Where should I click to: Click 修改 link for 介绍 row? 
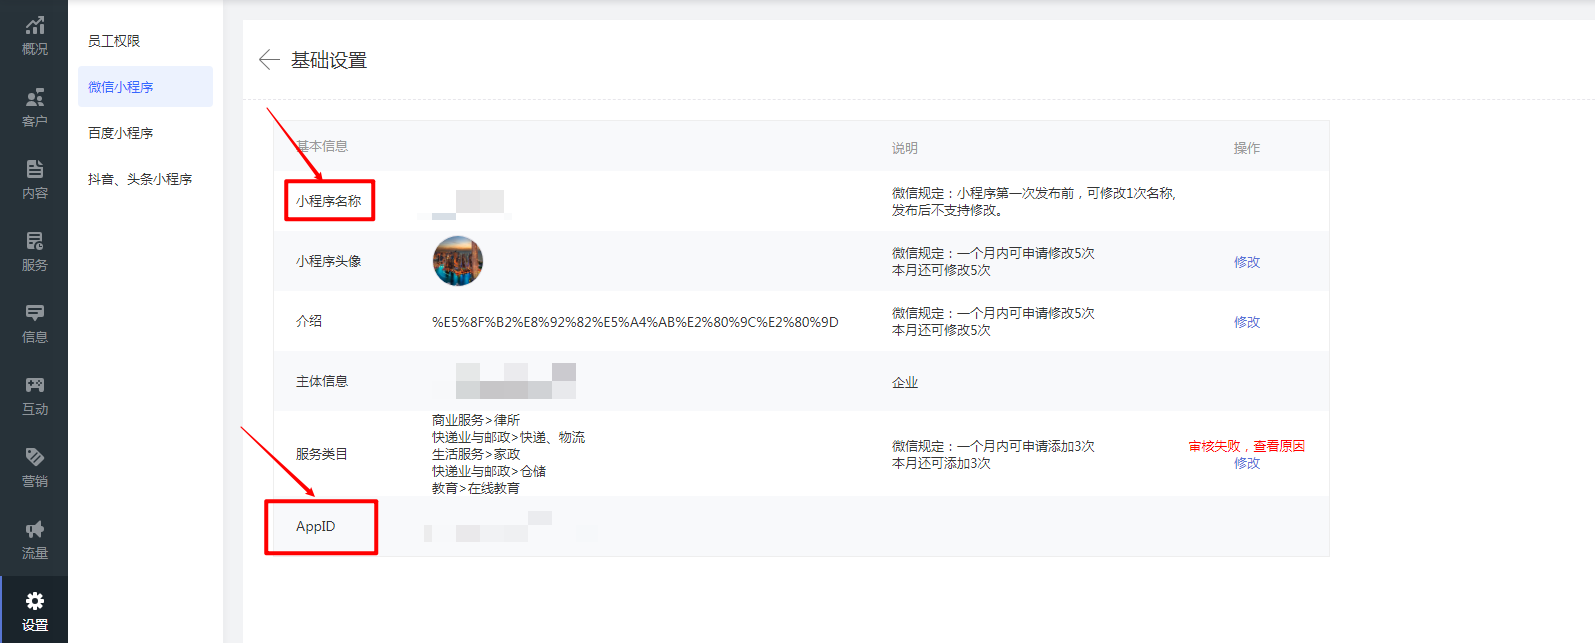point(1246,322)
